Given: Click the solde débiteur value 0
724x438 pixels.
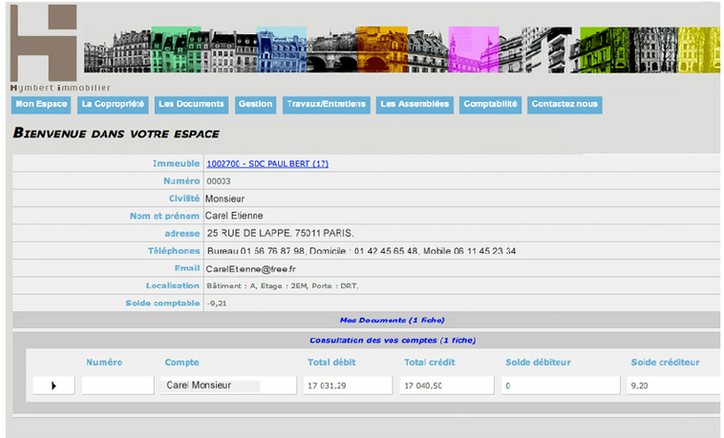Looking at the screenshot, I should [508, 386].
